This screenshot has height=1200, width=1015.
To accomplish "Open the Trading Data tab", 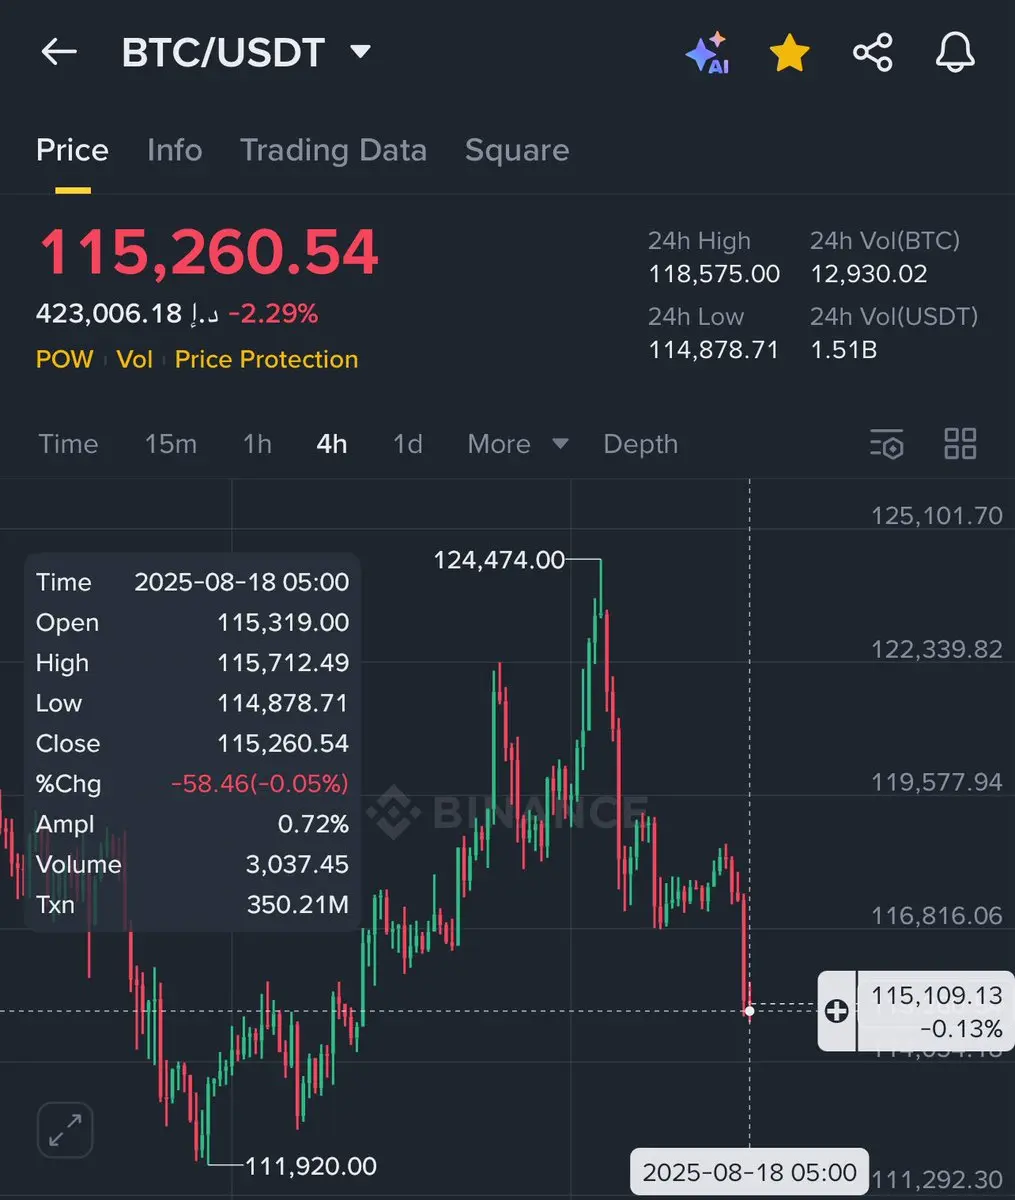I will (x=333, y=150).
